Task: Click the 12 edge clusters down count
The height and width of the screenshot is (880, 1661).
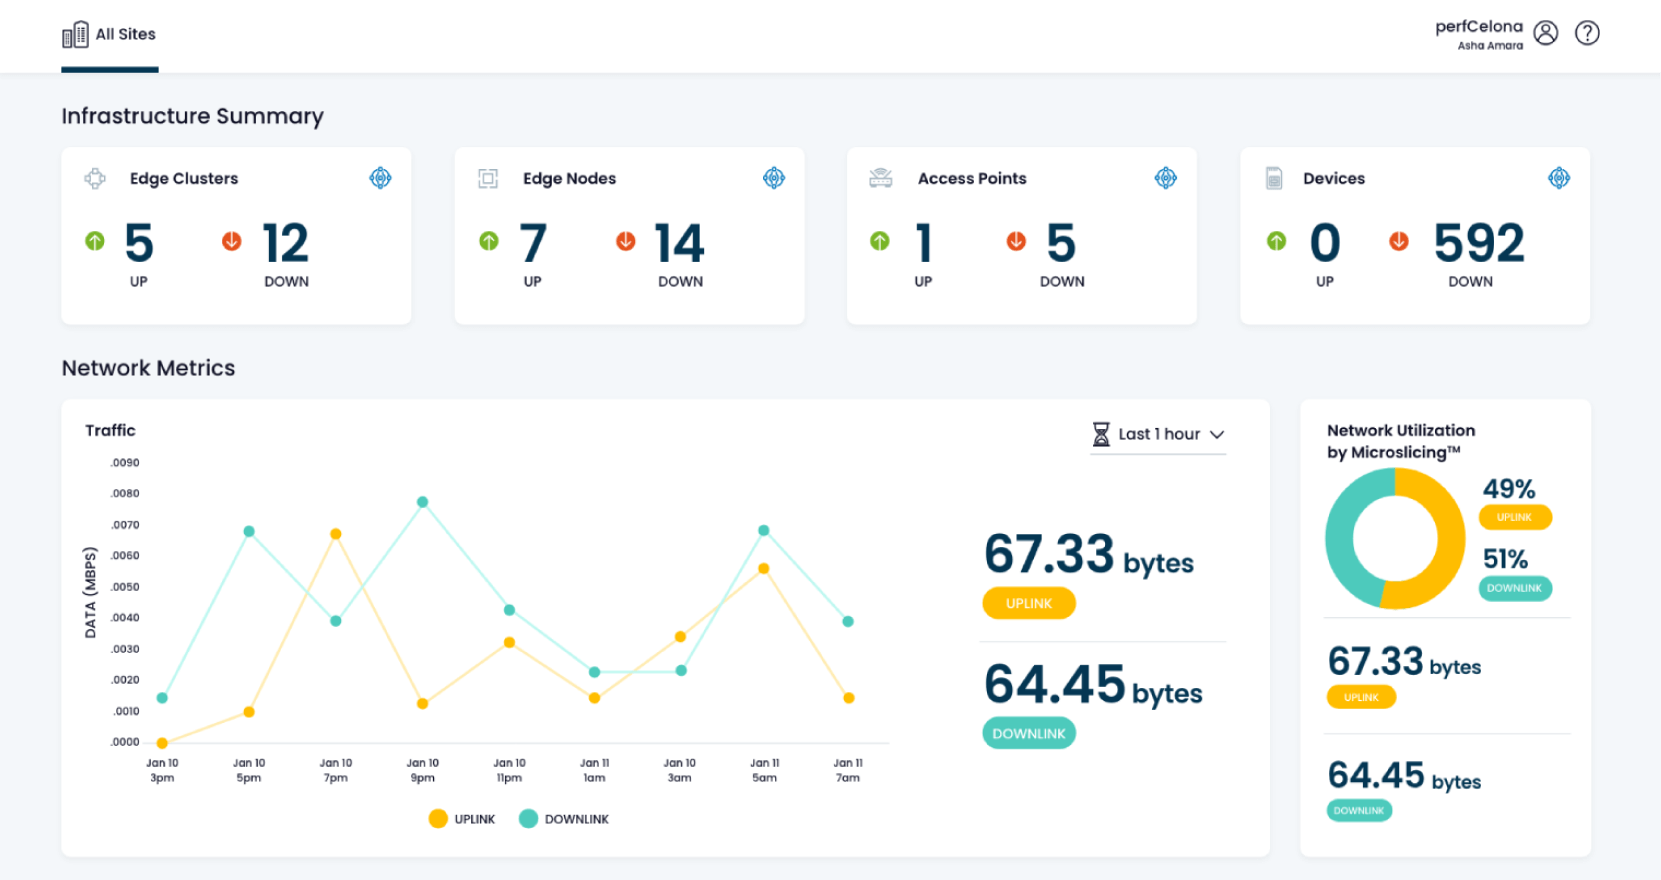Action: point(286,243)
